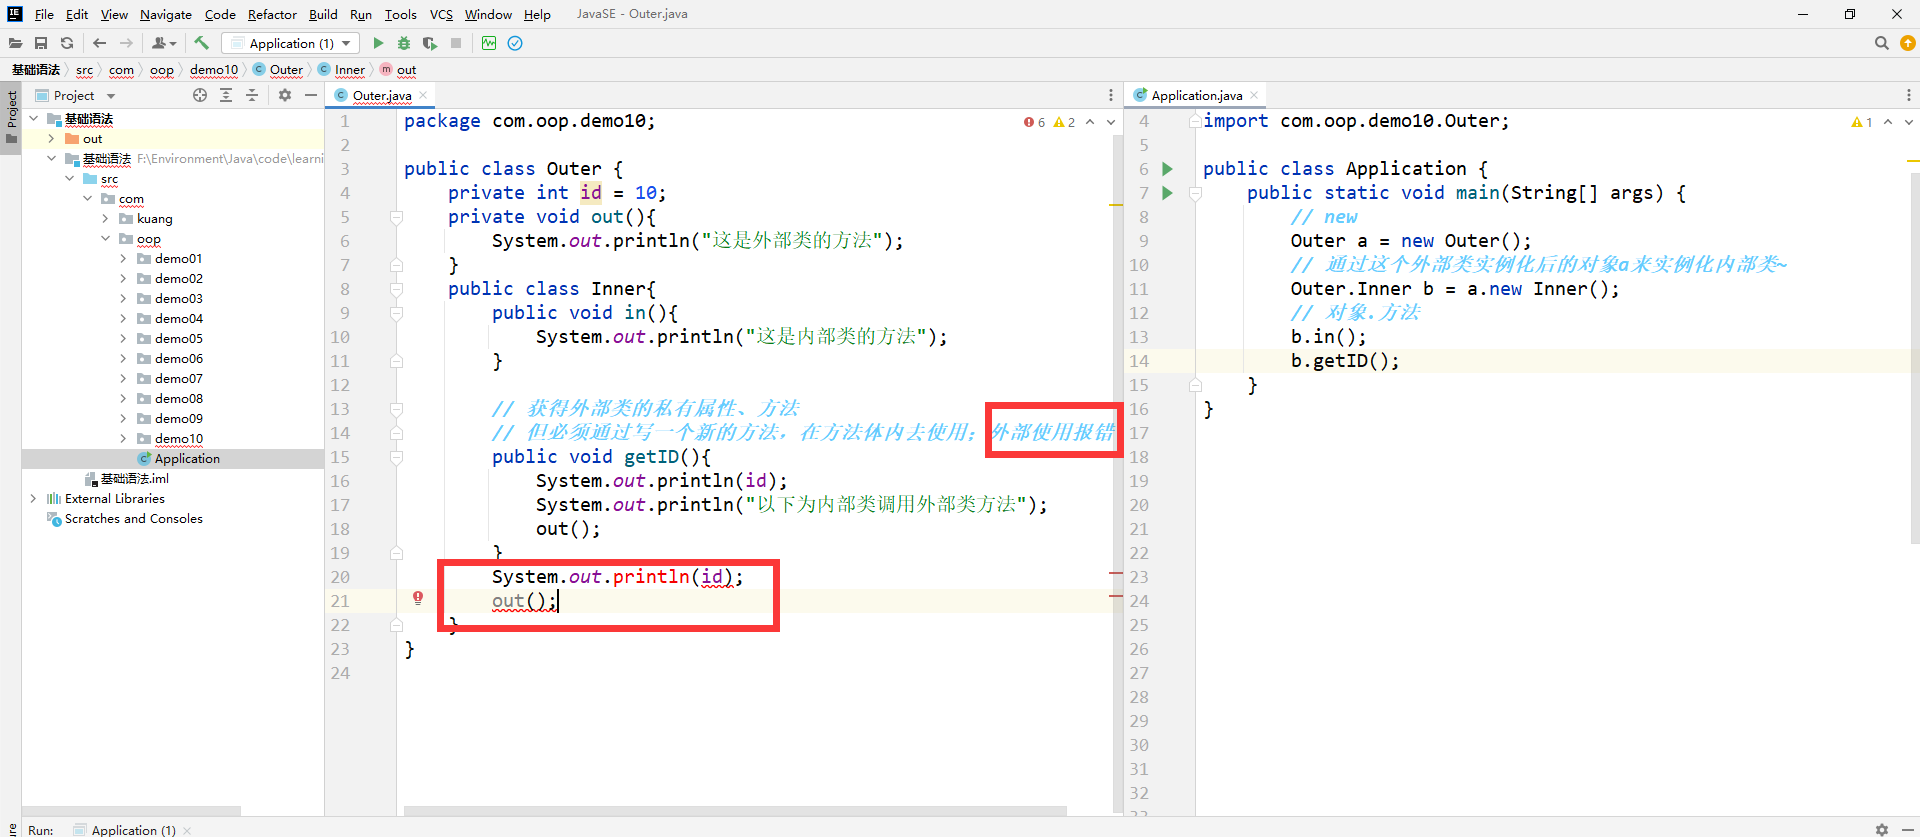Fold the getID method at line 15
The height and width of the screenshot is (837, 1920).
click(396, 458)
